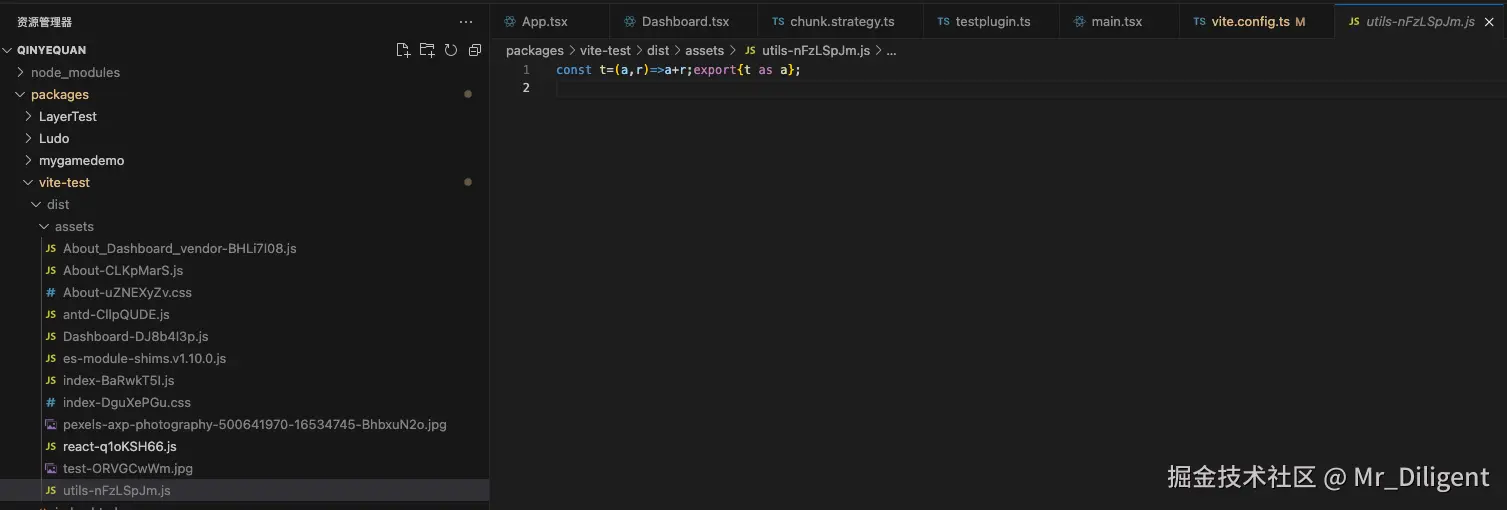1507x510 pixels.
Task: Open the Dashboard.tsx tab
Action: pos(685,22)
